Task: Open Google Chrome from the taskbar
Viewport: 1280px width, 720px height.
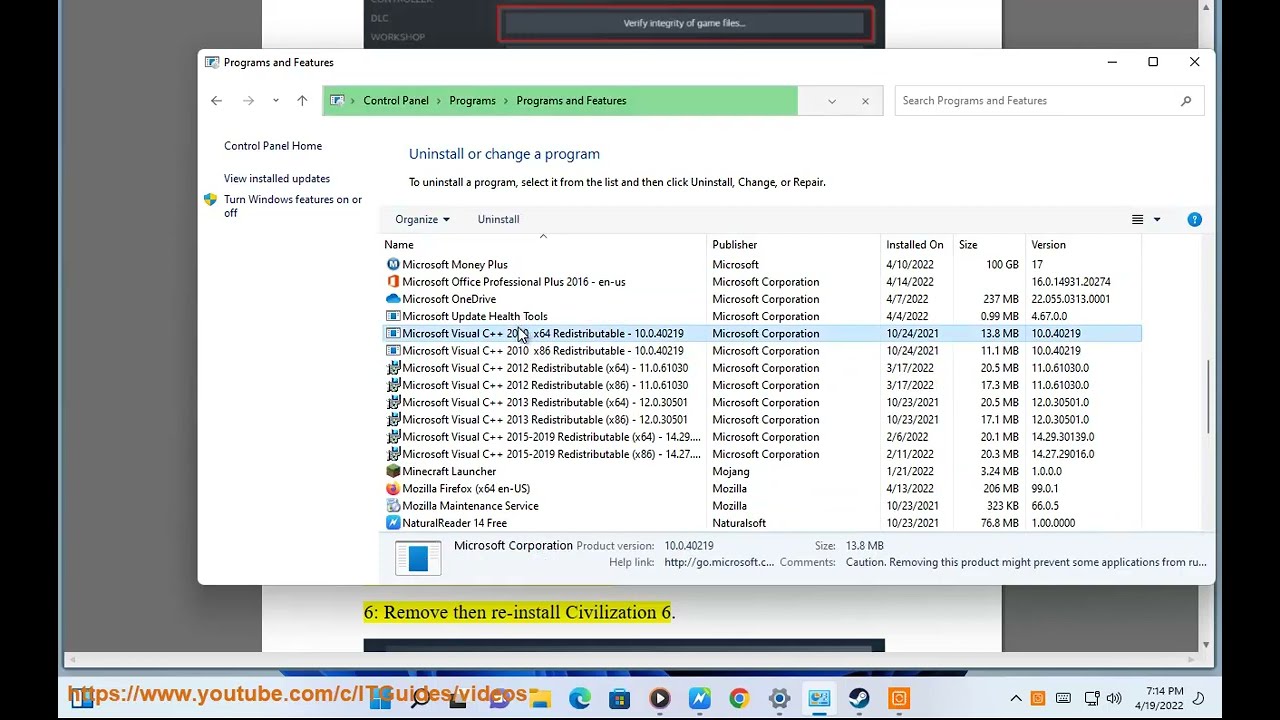Action: click(739, 698)
